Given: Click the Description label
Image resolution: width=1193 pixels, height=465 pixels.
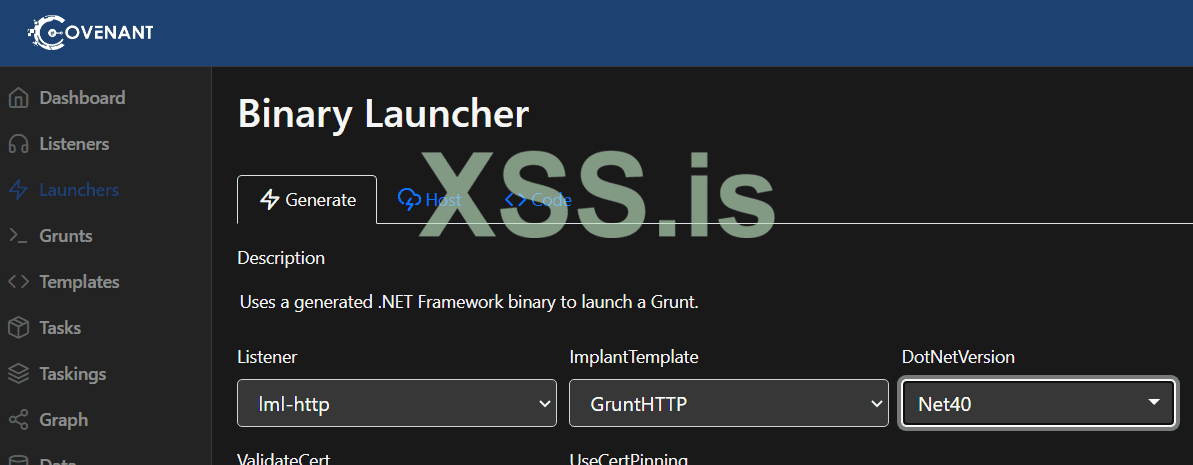Looking at the screenshot, I should pyautogui.click(x=281, y=258).
